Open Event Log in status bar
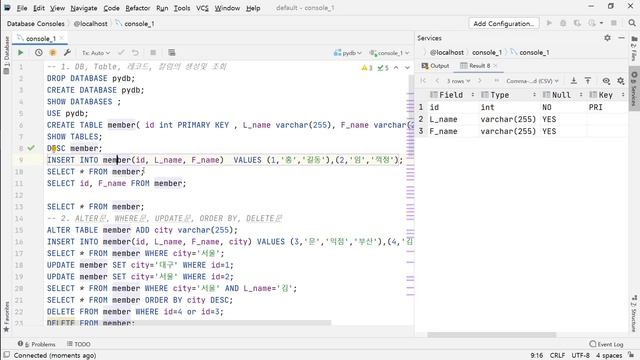The image size is (640, 360). 607,344
